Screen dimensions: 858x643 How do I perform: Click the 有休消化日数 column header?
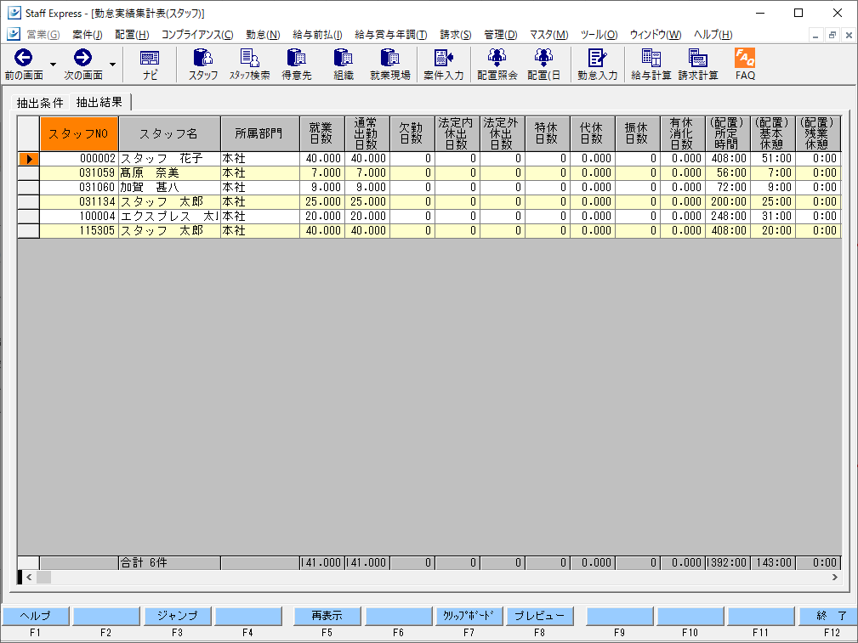coord(682,134)
